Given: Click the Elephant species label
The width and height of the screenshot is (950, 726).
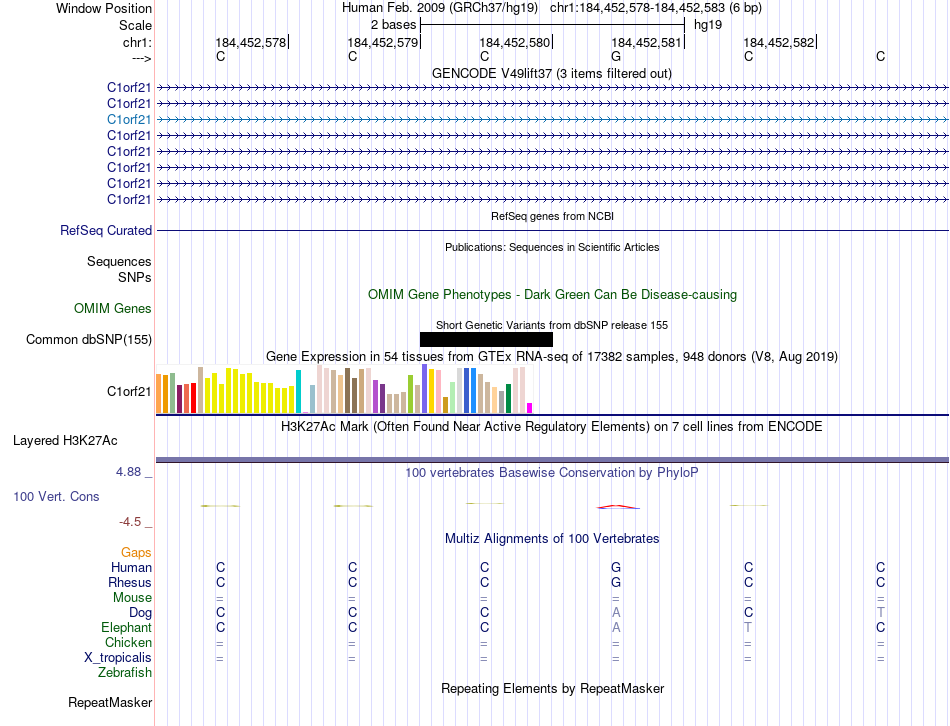Looking at the screenshot, I should 127,627.
